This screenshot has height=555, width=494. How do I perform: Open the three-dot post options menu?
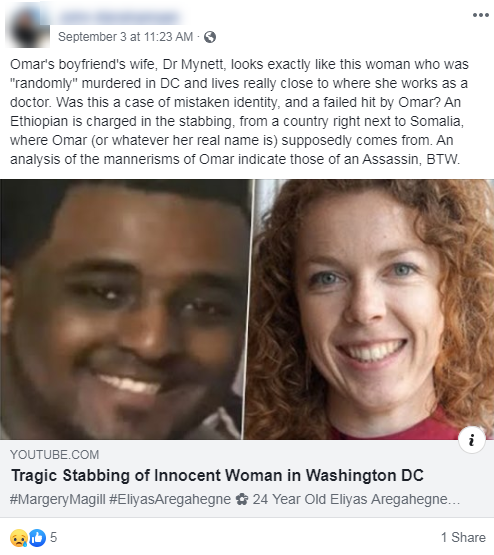click(481, 15)
